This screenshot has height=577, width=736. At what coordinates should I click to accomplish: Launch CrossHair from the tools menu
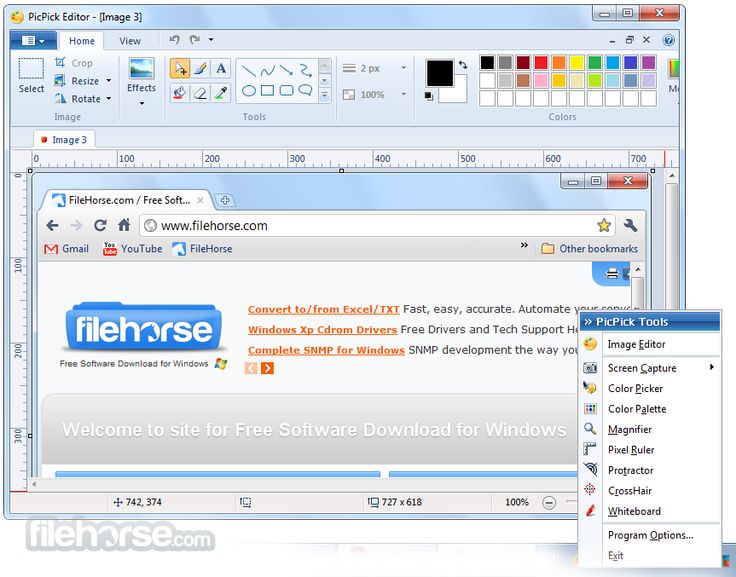pos(650,491)
